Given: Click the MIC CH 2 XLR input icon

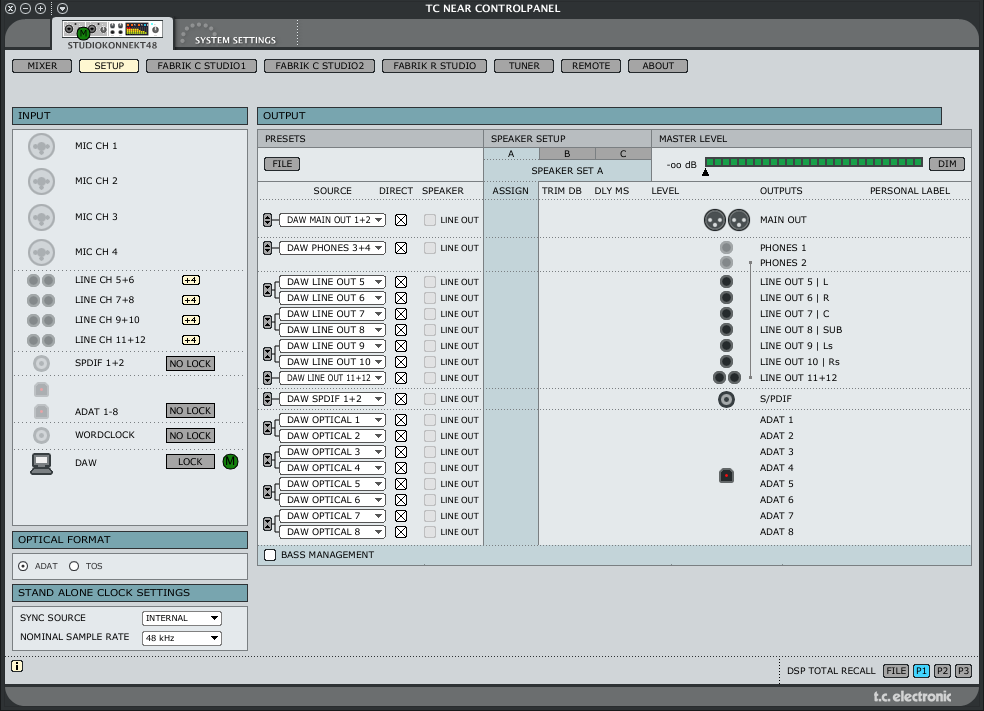Looking at the screenshot, I should pyautogui.click(x=41, y=182).
